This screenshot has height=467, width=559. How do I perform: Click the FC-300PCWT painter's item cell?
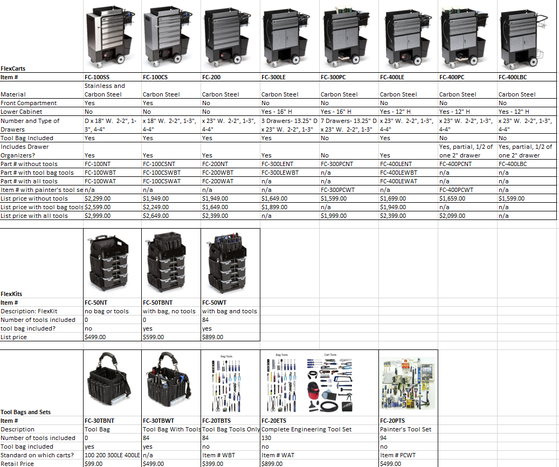(349, 190)
